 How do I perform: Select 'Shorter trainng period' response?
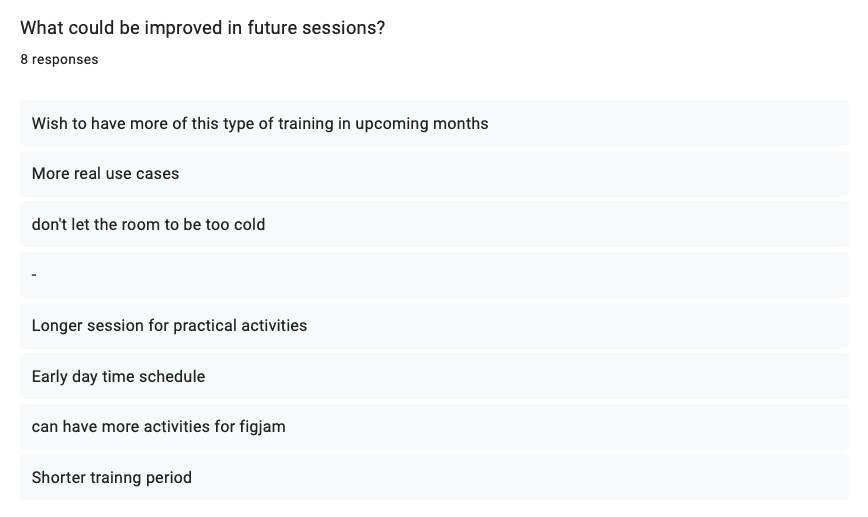[434, 477]
